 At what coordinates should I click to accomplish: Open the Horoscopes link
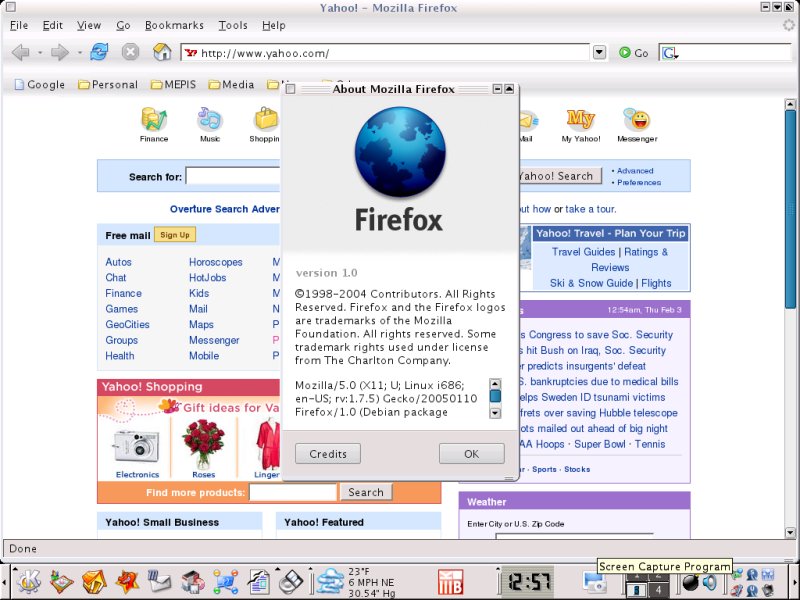click(x=216, y=262)
